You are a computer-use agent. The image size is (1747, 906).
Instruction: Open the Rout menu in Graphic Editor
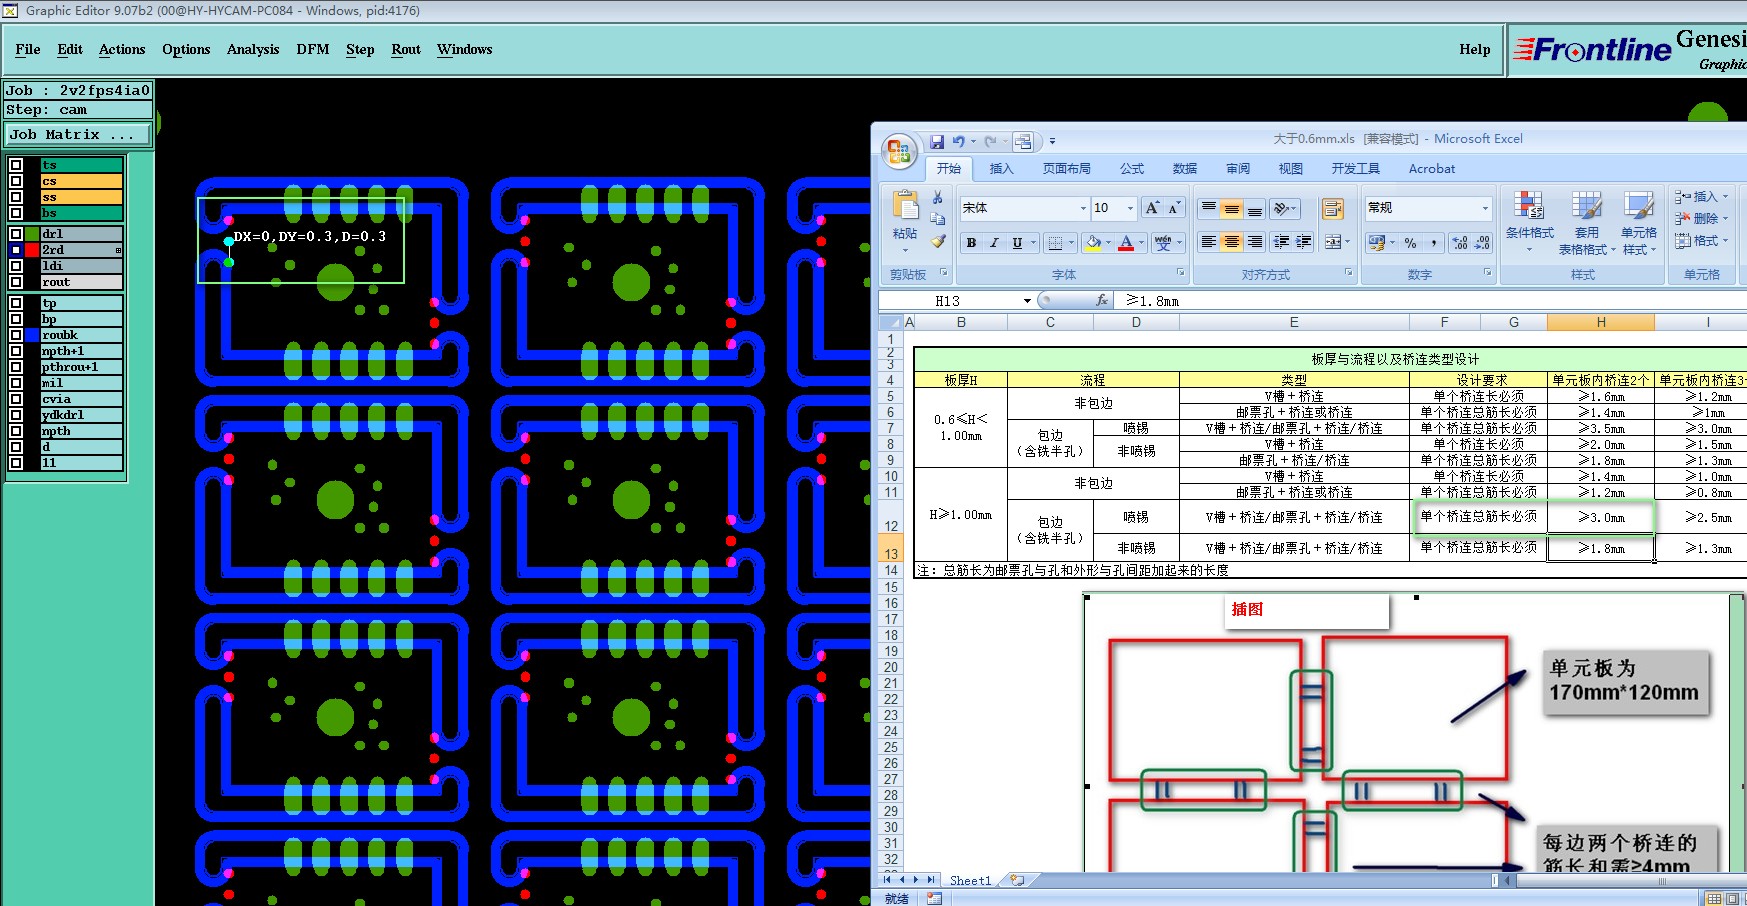(x=406, y=49)
